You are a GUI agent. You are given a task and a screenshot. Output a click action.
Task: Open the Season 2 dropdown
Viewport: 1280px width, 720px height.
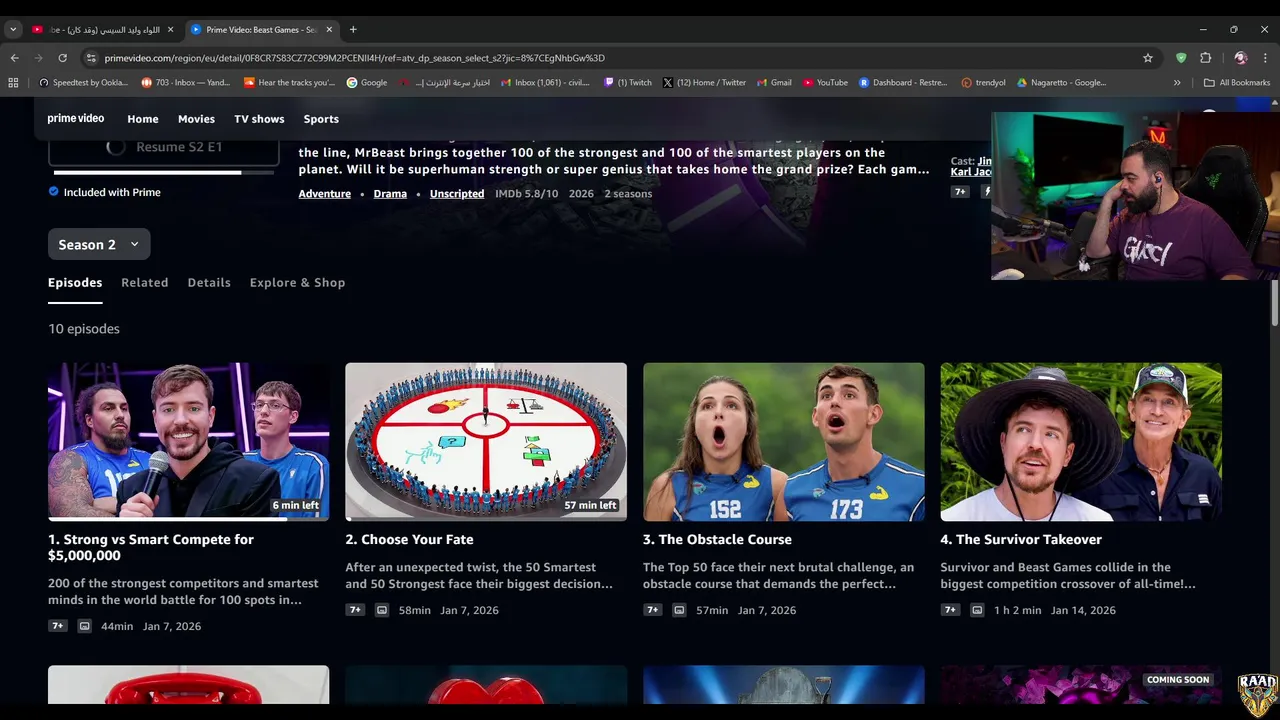click(99, 244)
